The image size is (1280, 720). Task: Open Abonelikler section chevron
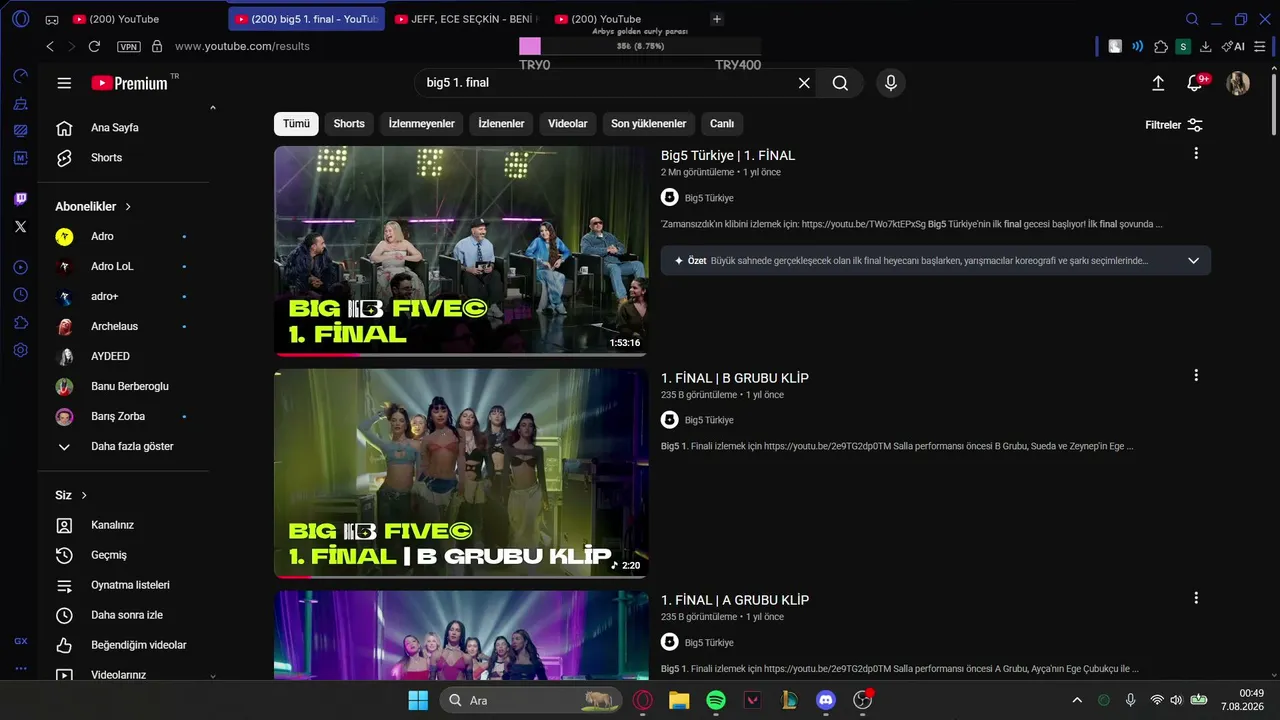128,207
